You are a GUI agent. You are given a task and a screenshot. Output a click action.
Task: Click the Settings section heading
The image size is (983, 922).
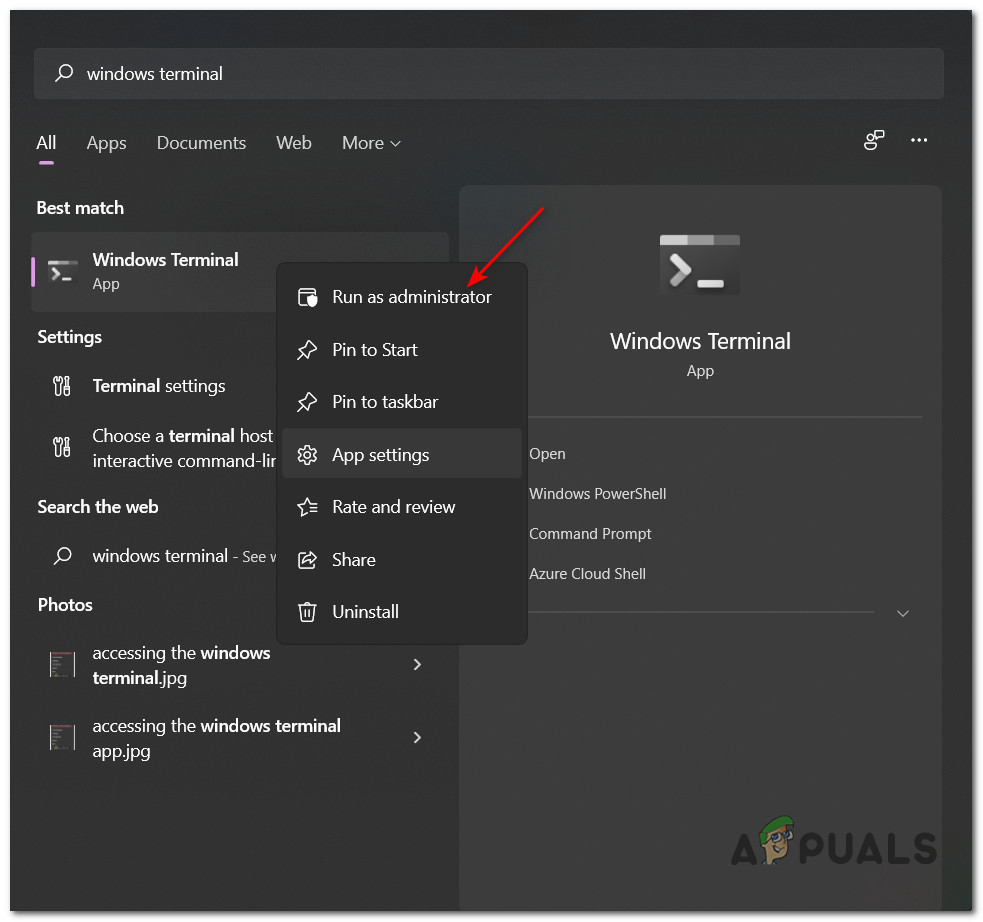coord(70,337)
